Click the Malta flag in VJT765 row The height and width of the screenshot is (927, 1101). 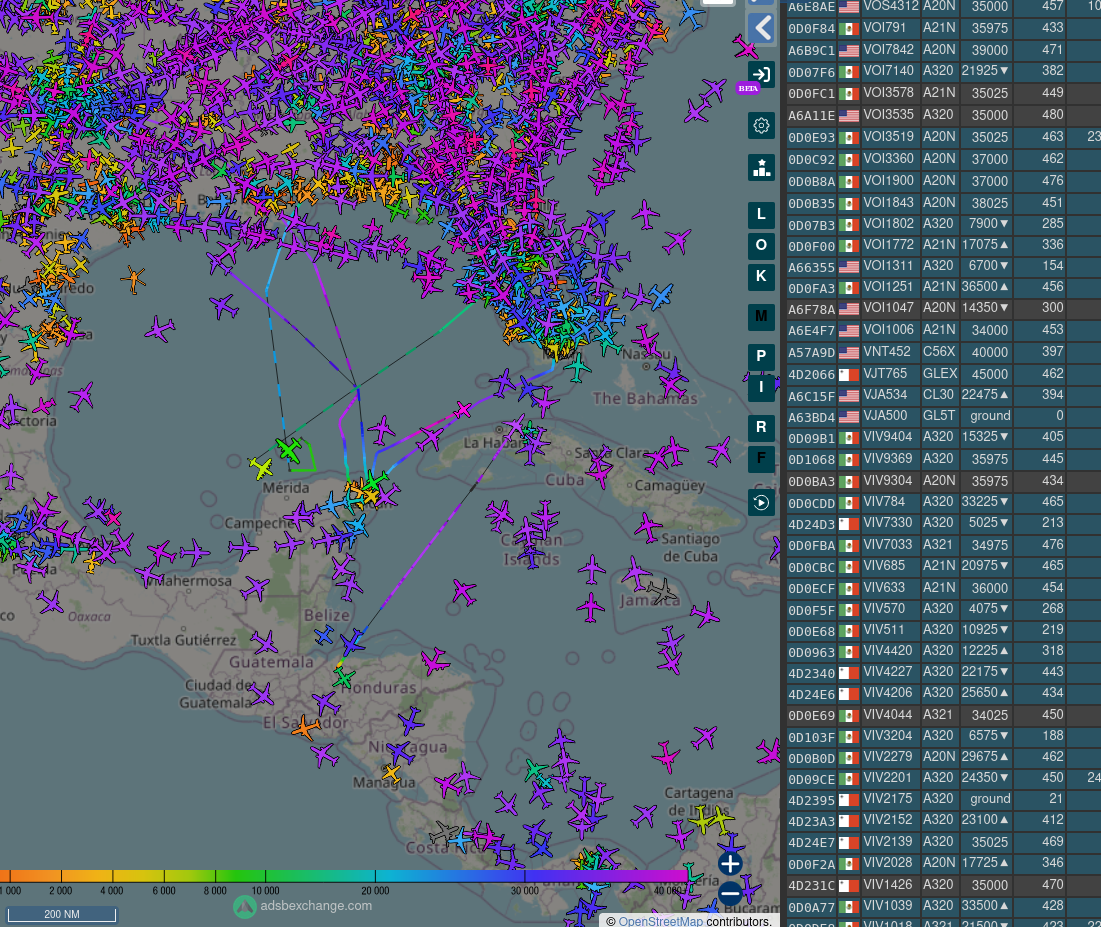tap(849, 374)
